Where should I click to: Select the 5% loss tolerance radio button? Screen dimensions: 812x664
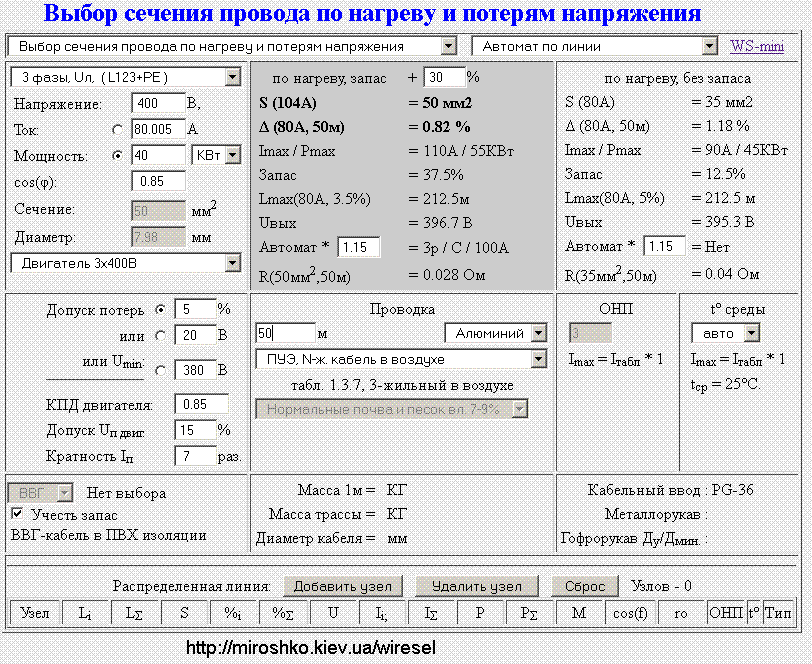161,310
